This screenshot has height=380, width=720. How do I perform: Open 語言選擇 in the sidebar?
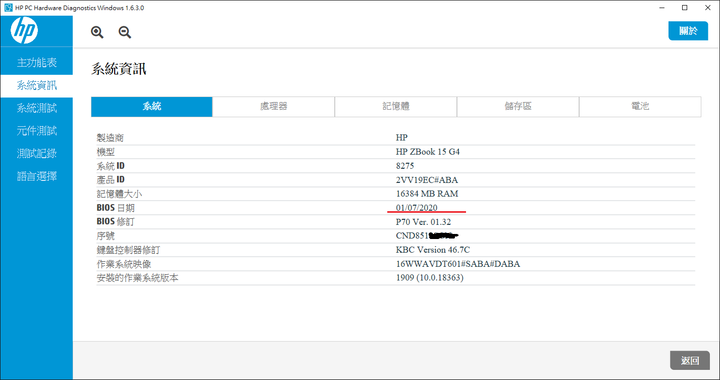37,176
